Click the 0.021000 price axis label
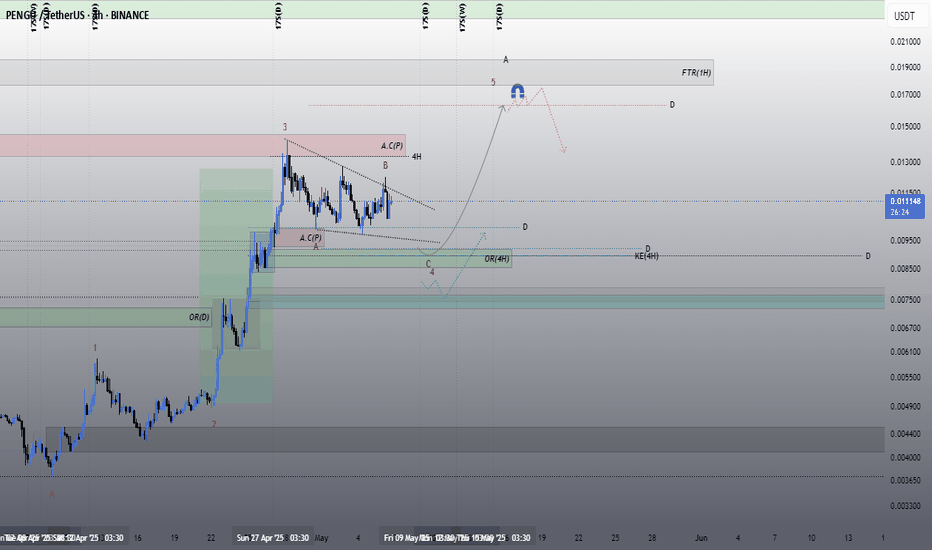Image resolution: width=932 pixels, height=550 pixels. [x=905, y=42]
